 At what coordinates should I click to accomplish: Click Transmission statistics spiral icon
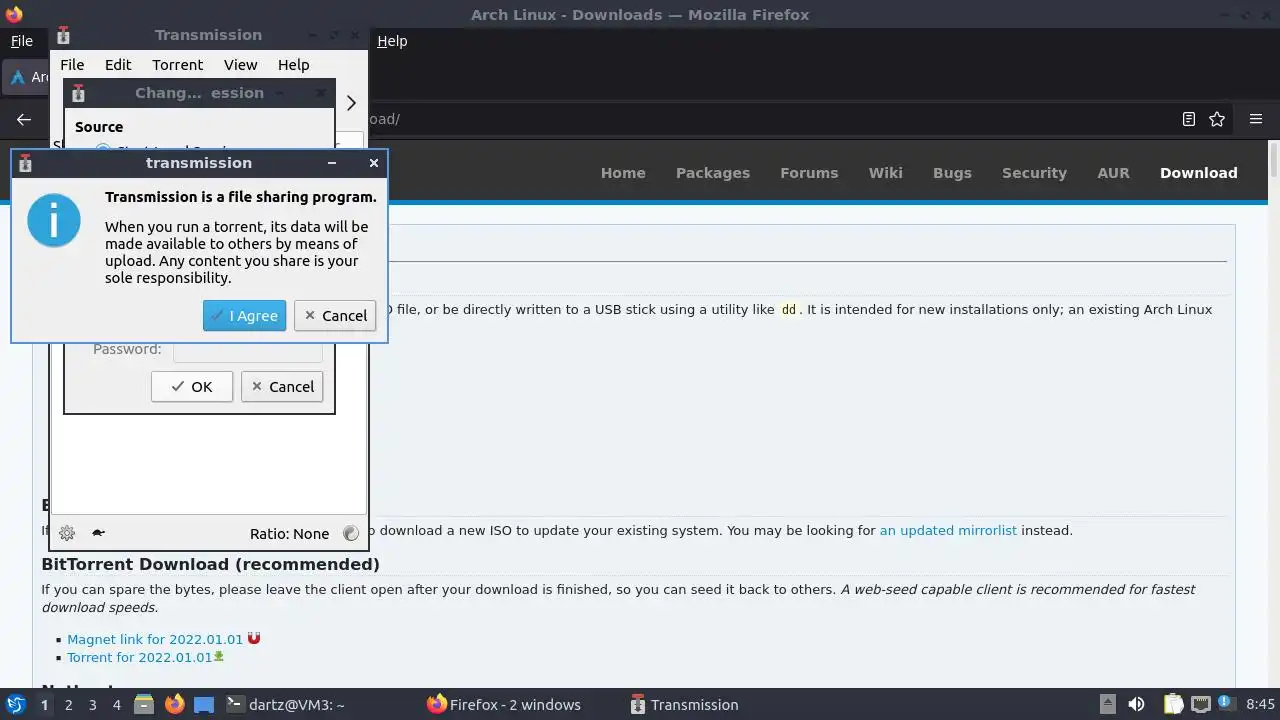(x=351, y=533)
